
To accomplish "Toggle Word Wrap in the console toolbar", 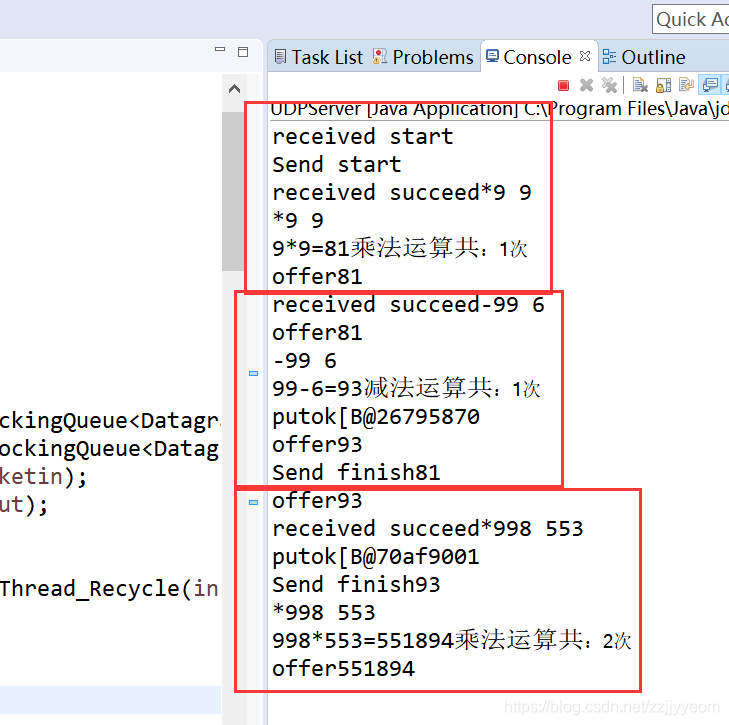I will click(x=686, y=85).
